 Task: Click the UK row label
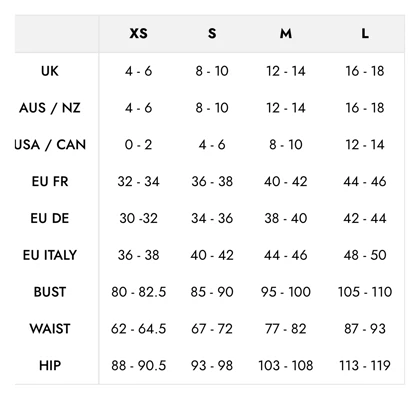click(50, 71)
